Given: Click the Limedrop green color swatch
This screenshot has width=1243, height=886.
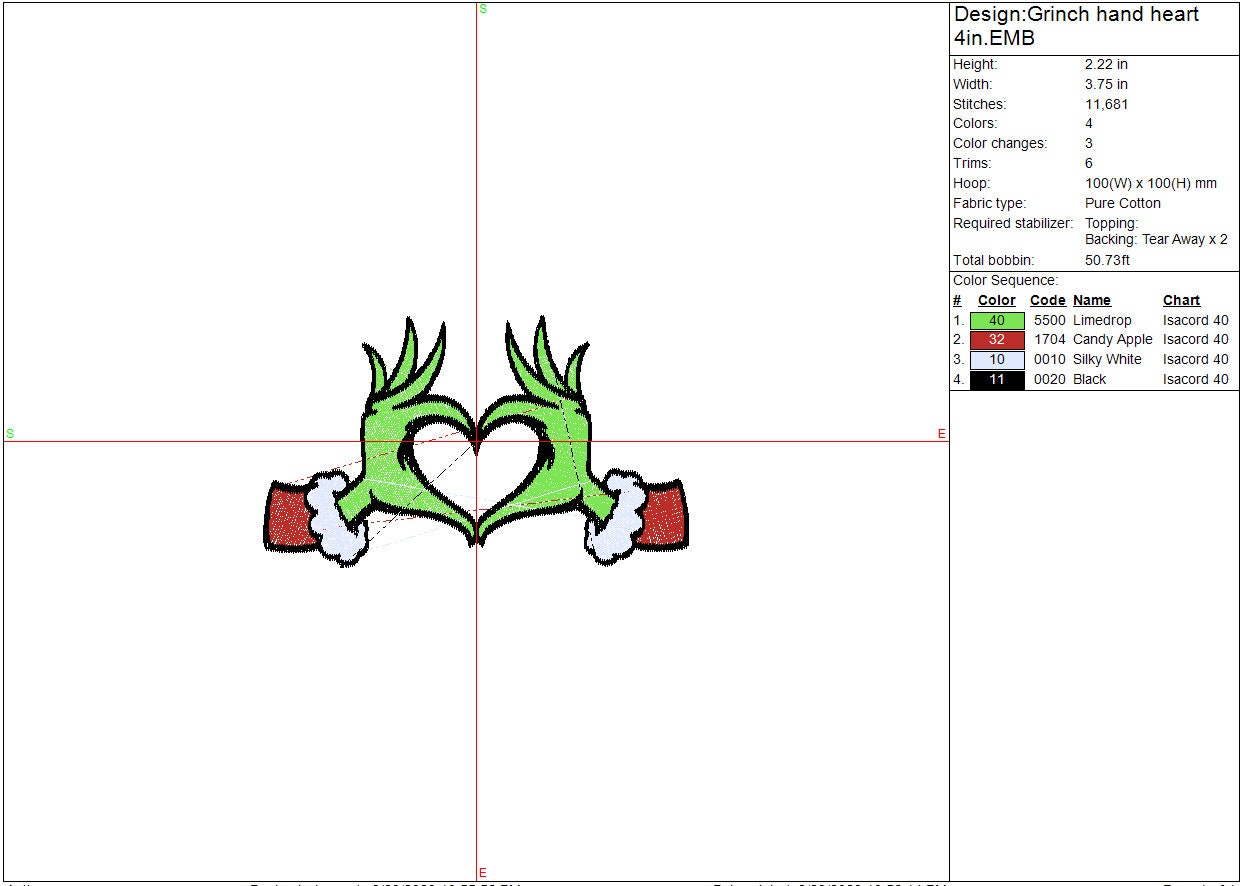Looking at the screenshot, I should point(997,321).
